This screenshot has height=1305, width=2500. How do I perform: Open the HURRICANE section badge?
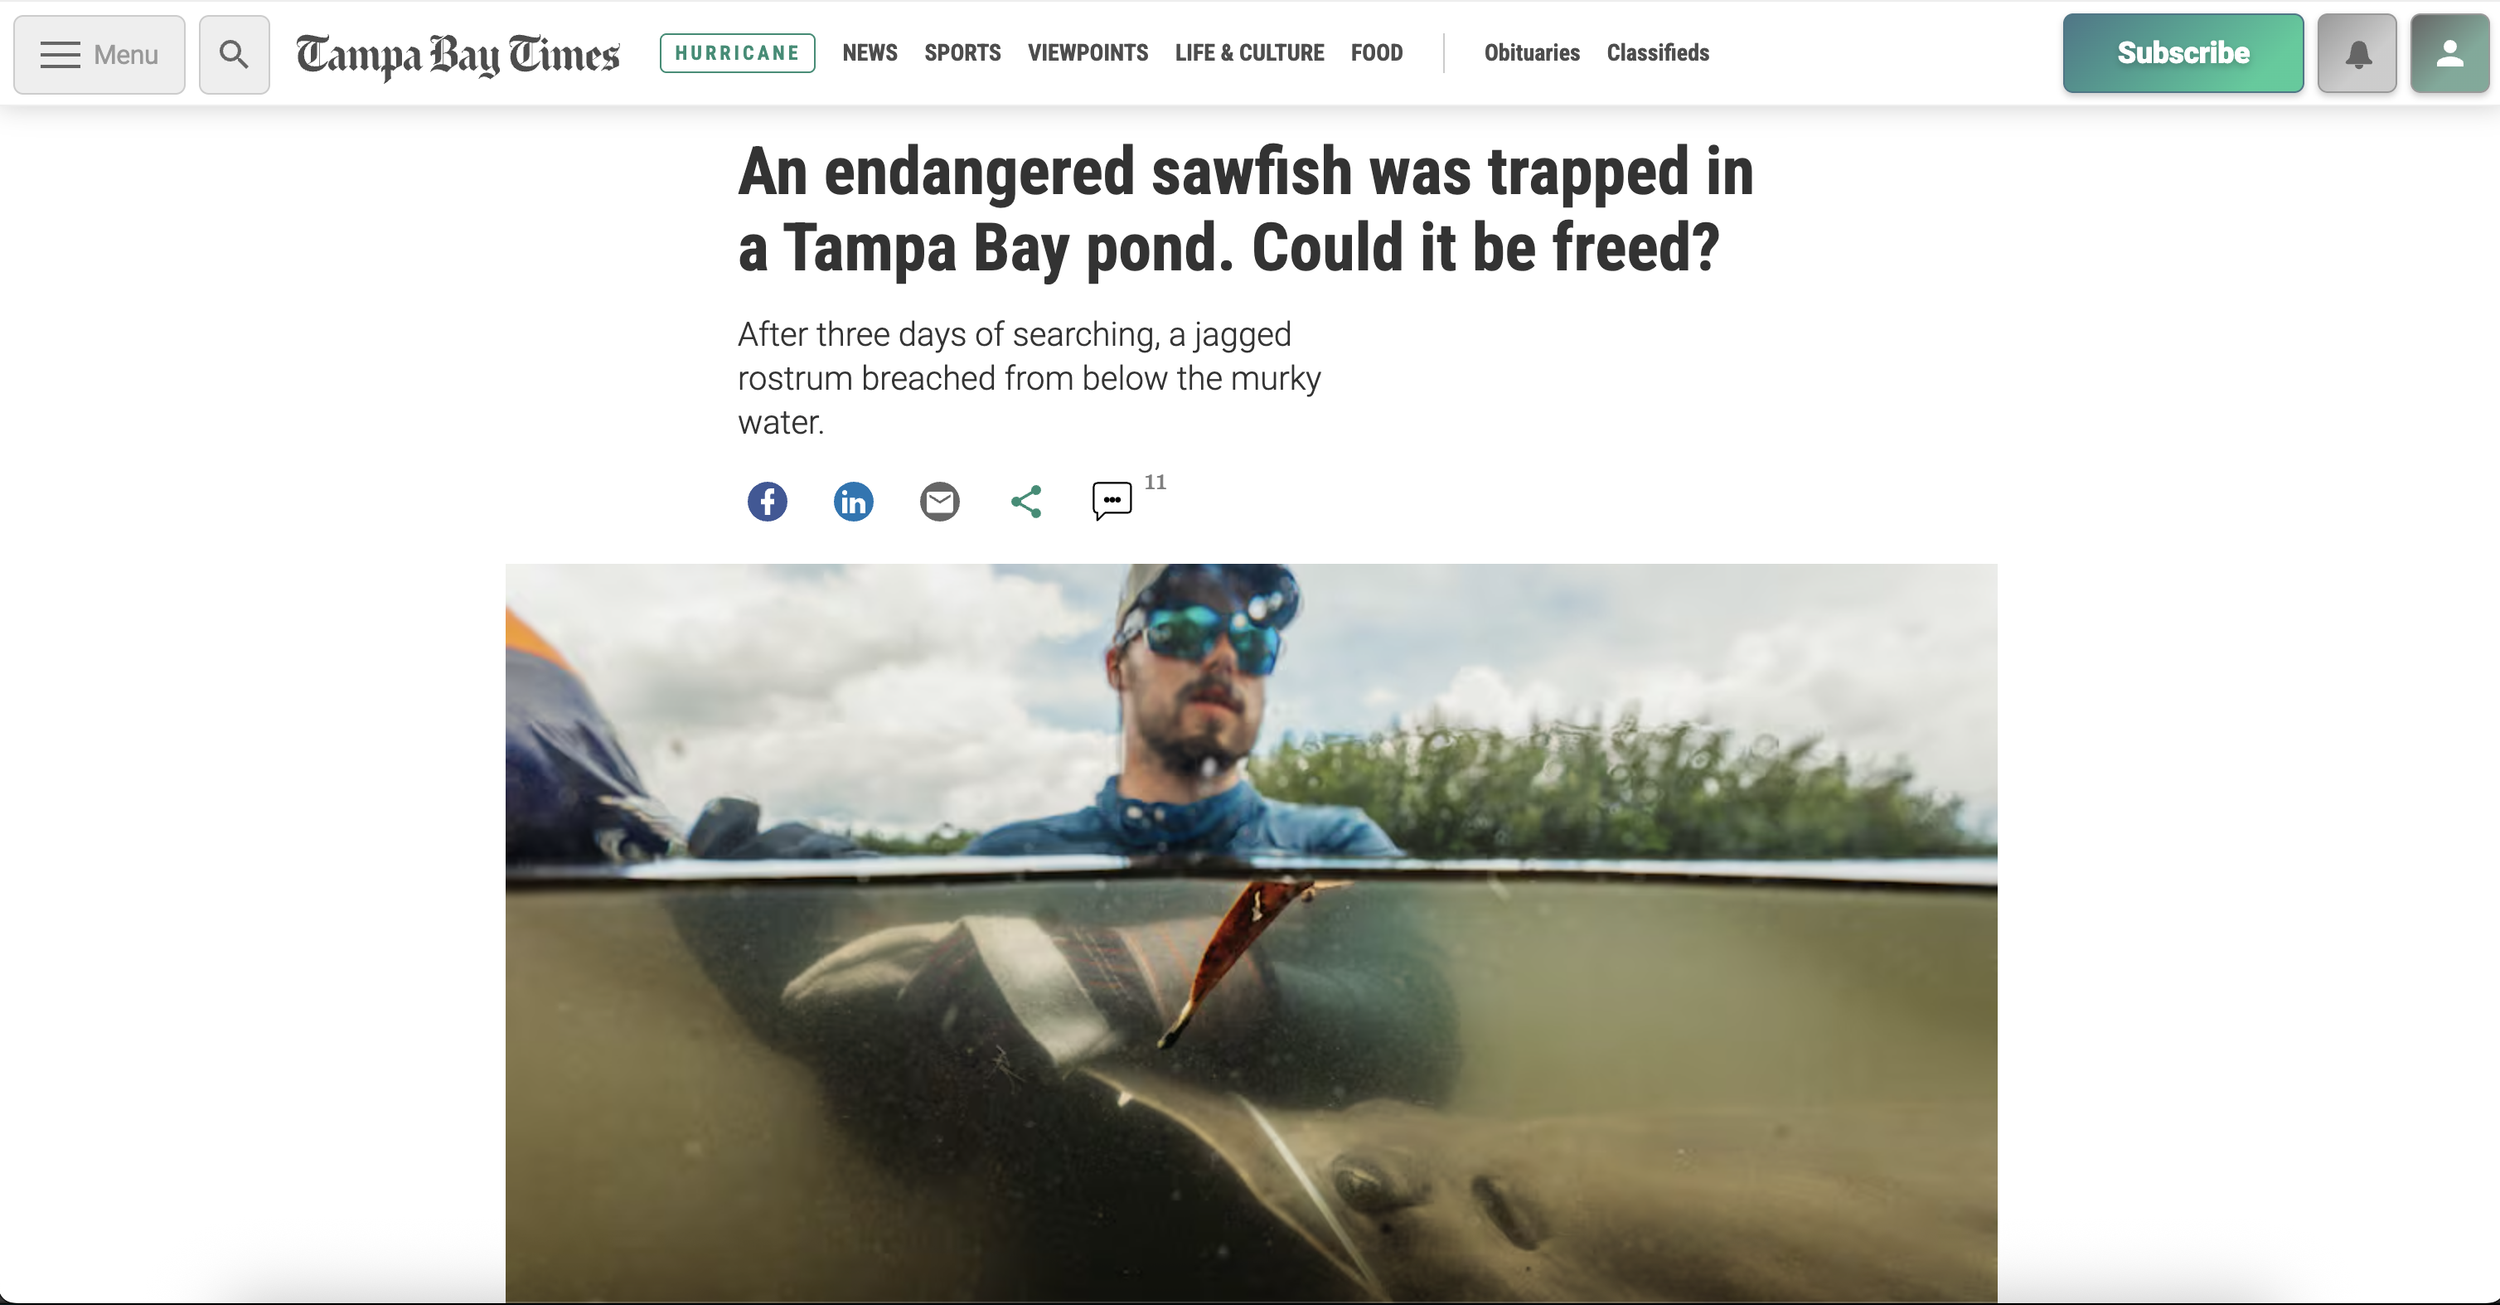click(x=737, y=53)
